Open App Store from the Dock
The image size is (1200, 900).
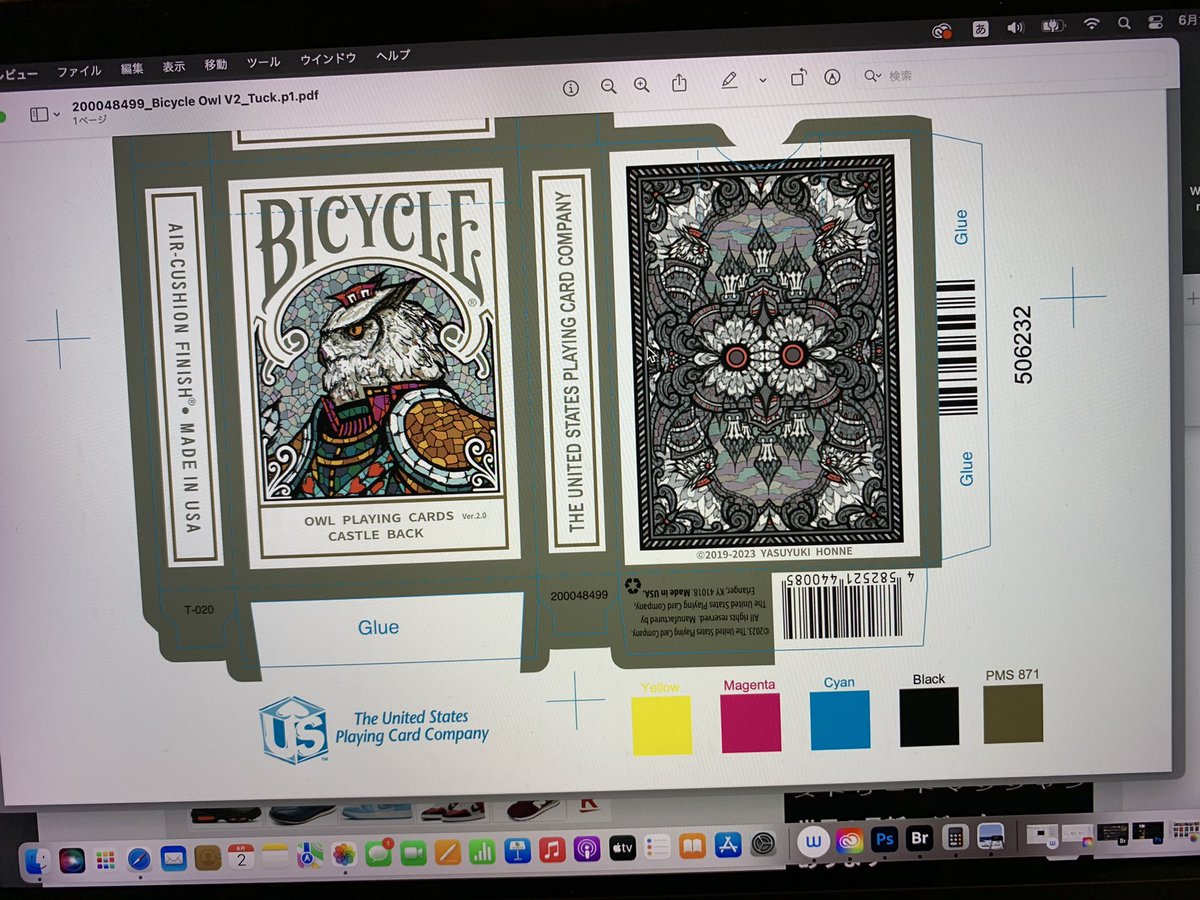click(727, 845)
